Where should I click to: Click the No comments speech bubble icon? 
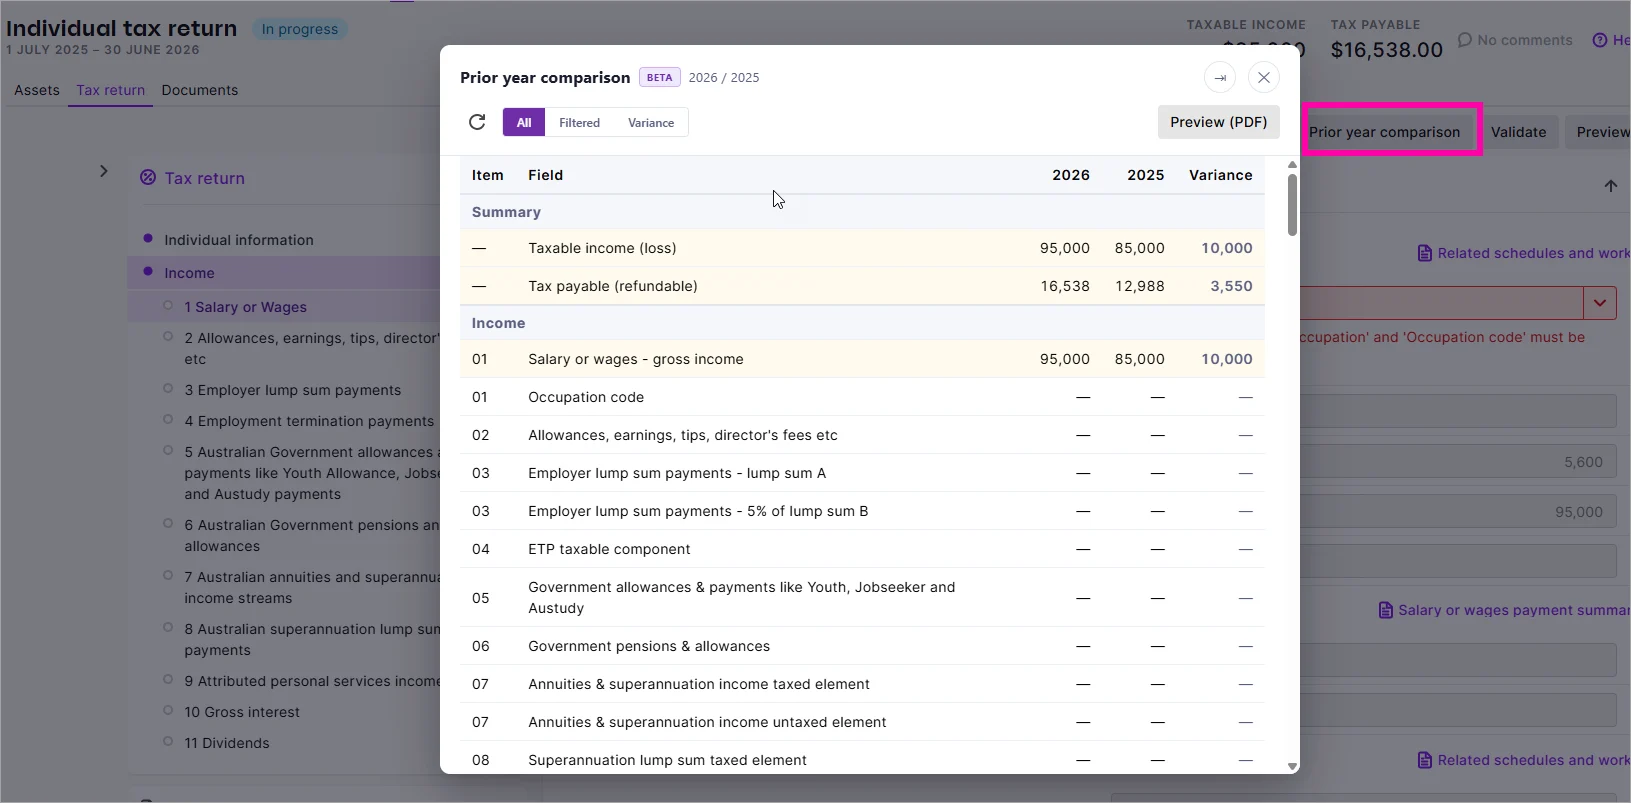[1465, 40]
